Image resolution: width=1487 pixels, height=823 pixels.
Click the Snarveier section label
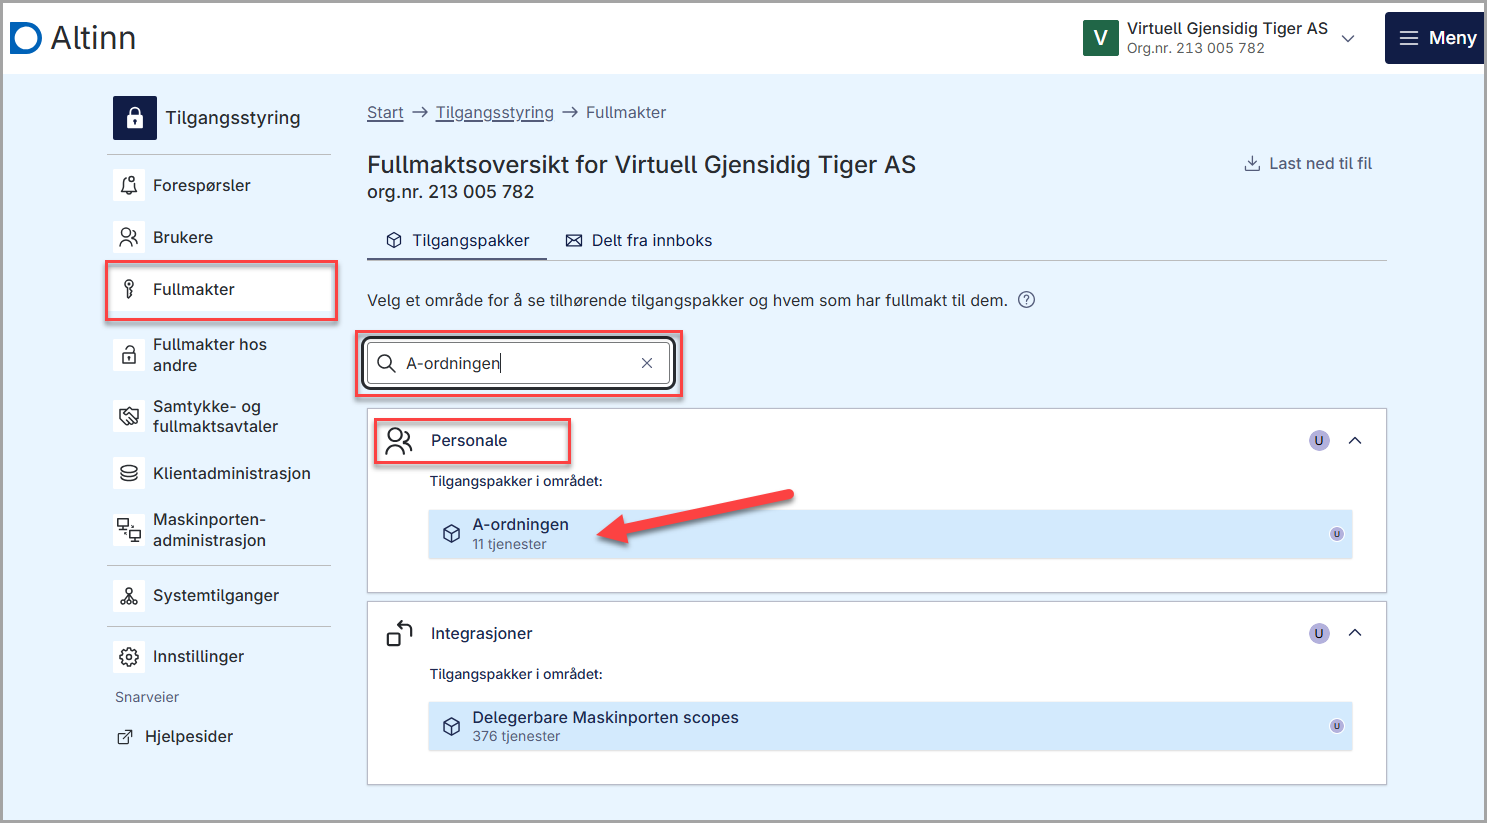tap(147, 697)
